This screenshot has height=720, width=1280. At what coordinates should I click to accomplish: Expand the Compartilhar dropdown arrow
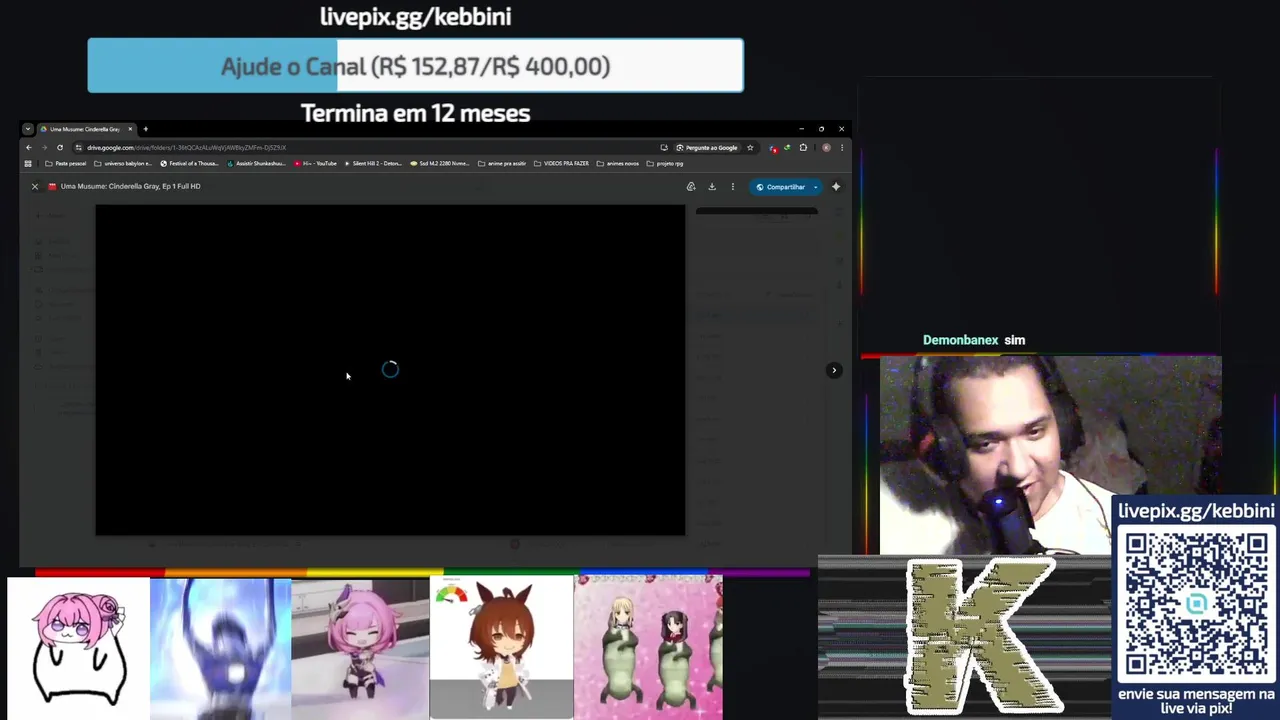[816, 187]
